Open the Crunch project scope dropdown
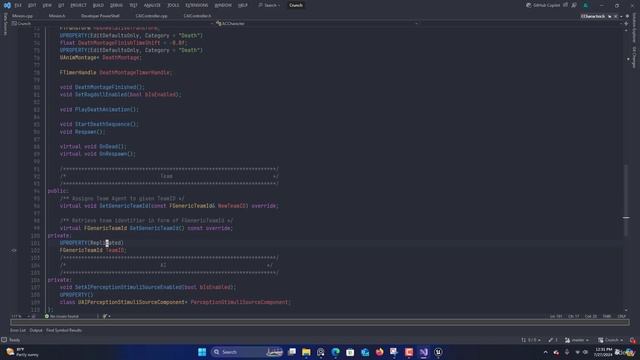 coord(112,24)
